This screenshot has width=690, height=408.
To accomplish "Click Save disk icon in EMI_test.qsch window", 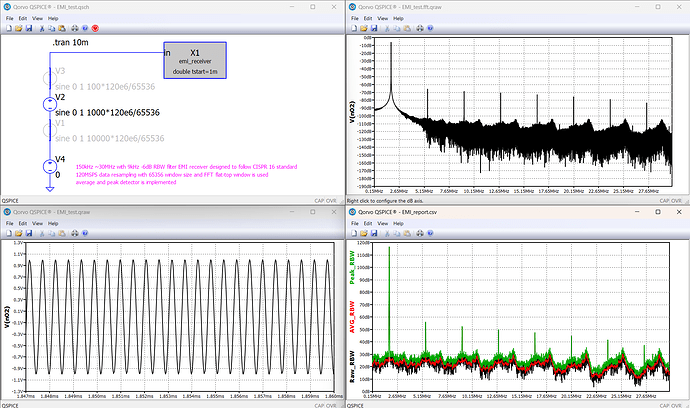I will (x=29, y=28).
